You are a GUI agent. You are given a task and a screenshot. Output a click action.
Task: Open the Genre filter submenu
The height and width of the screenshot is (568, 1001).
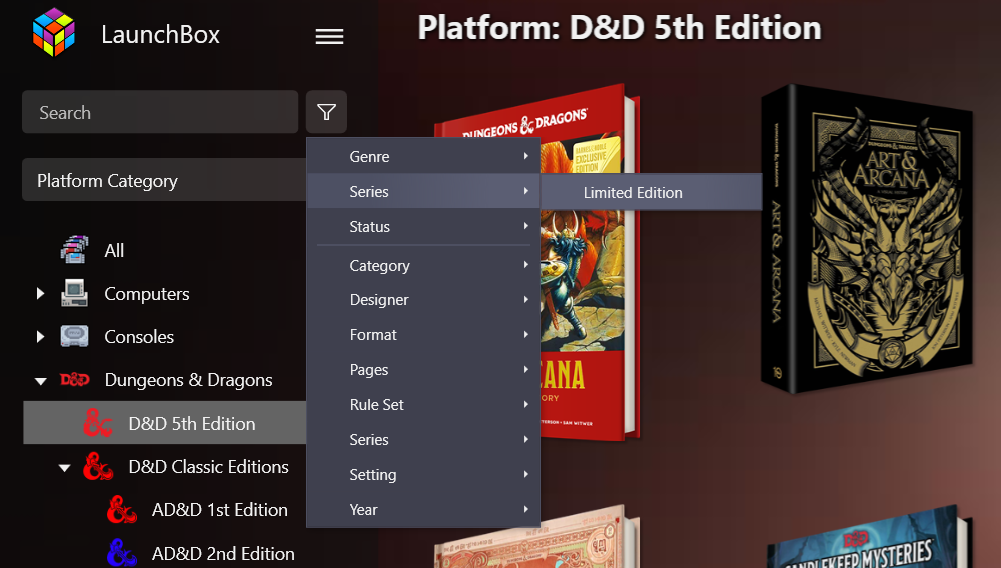pyautogui.click(x=423, y=156)
